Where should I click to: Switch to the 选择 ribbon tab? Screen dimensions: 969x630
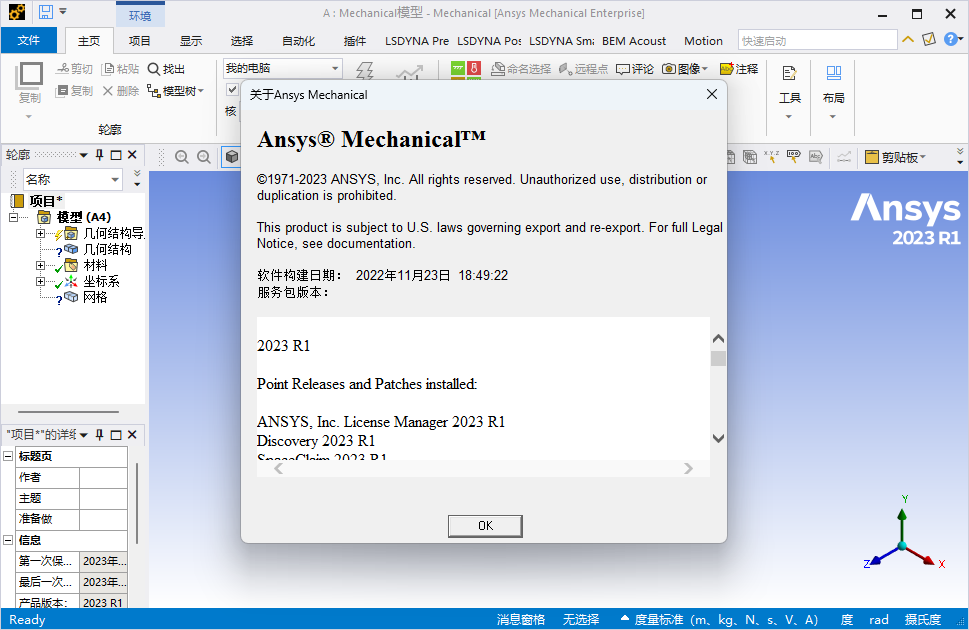tap(242, 41)
